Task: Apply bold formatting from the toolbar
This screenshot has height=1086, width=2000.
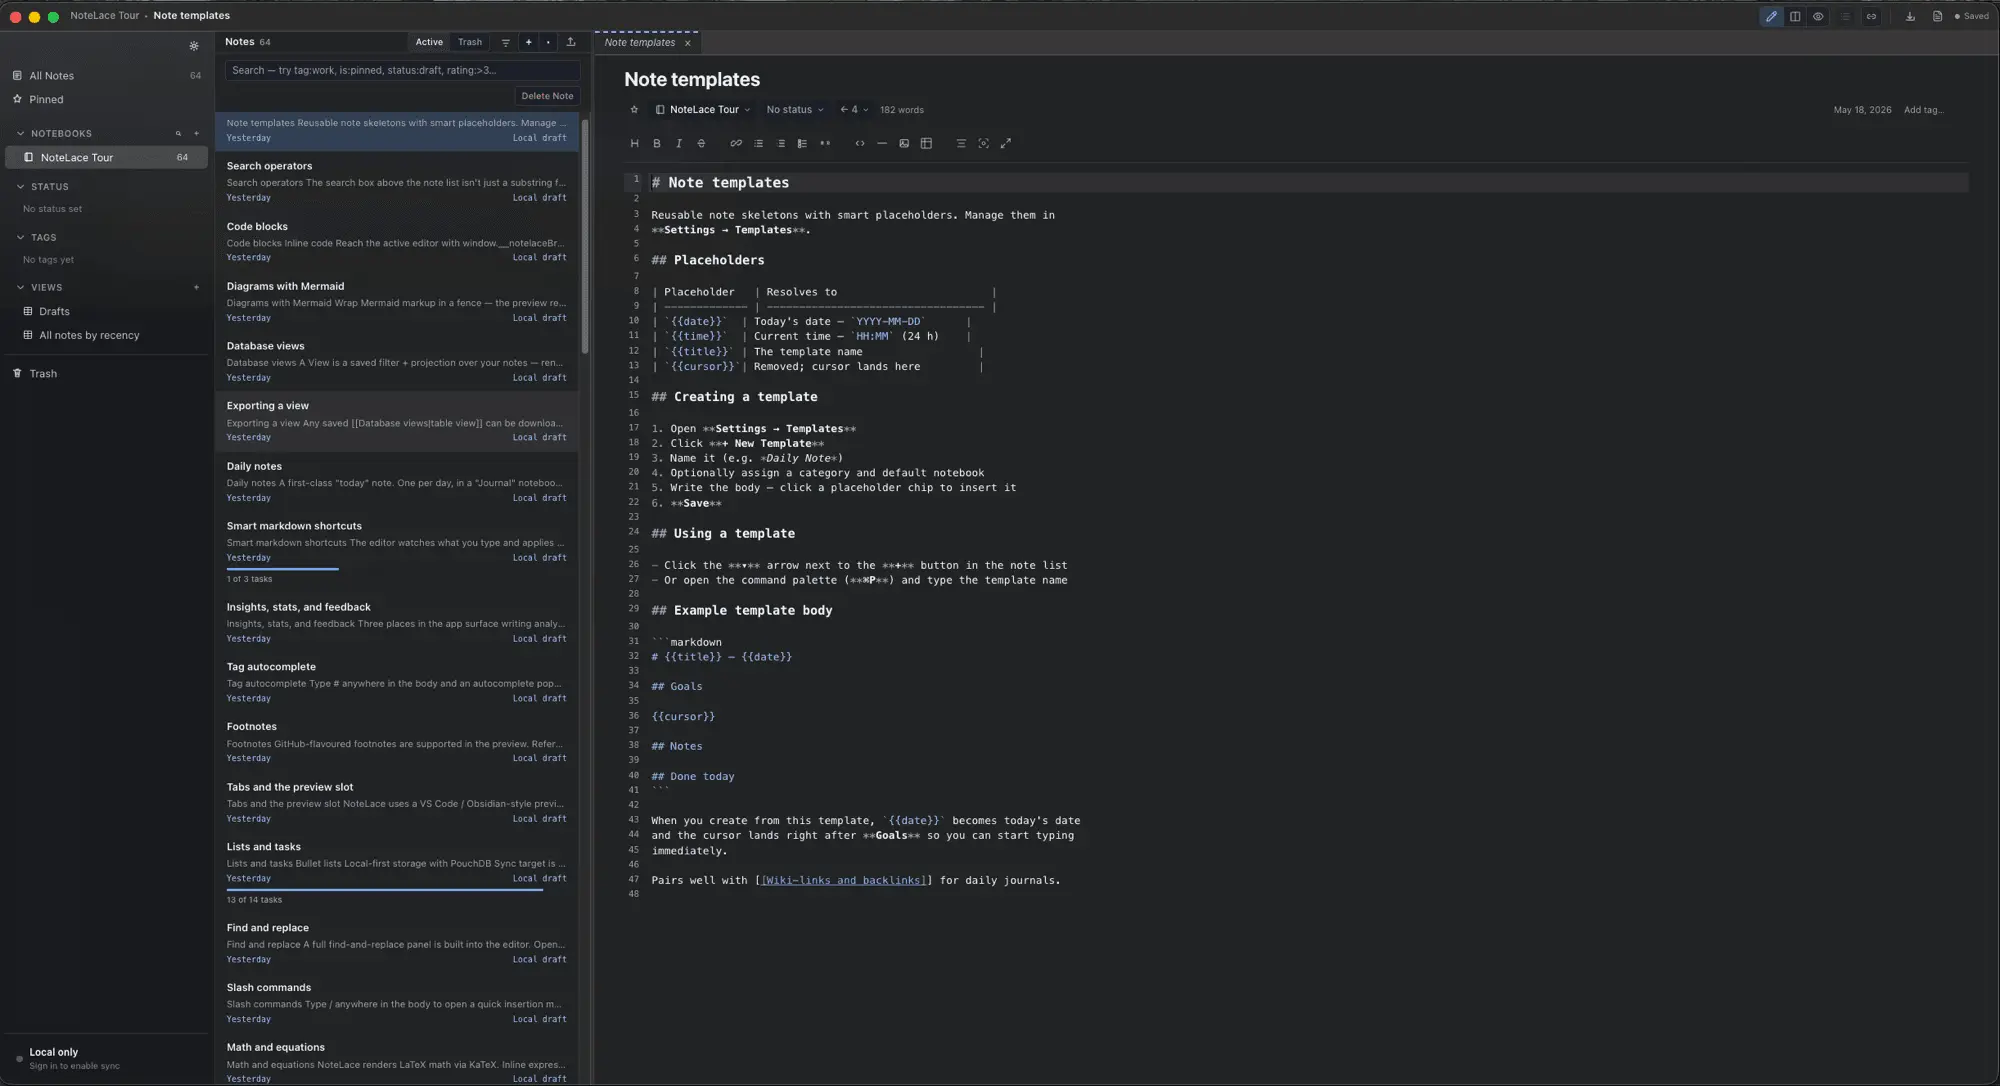Action: [x=657, y=143]
